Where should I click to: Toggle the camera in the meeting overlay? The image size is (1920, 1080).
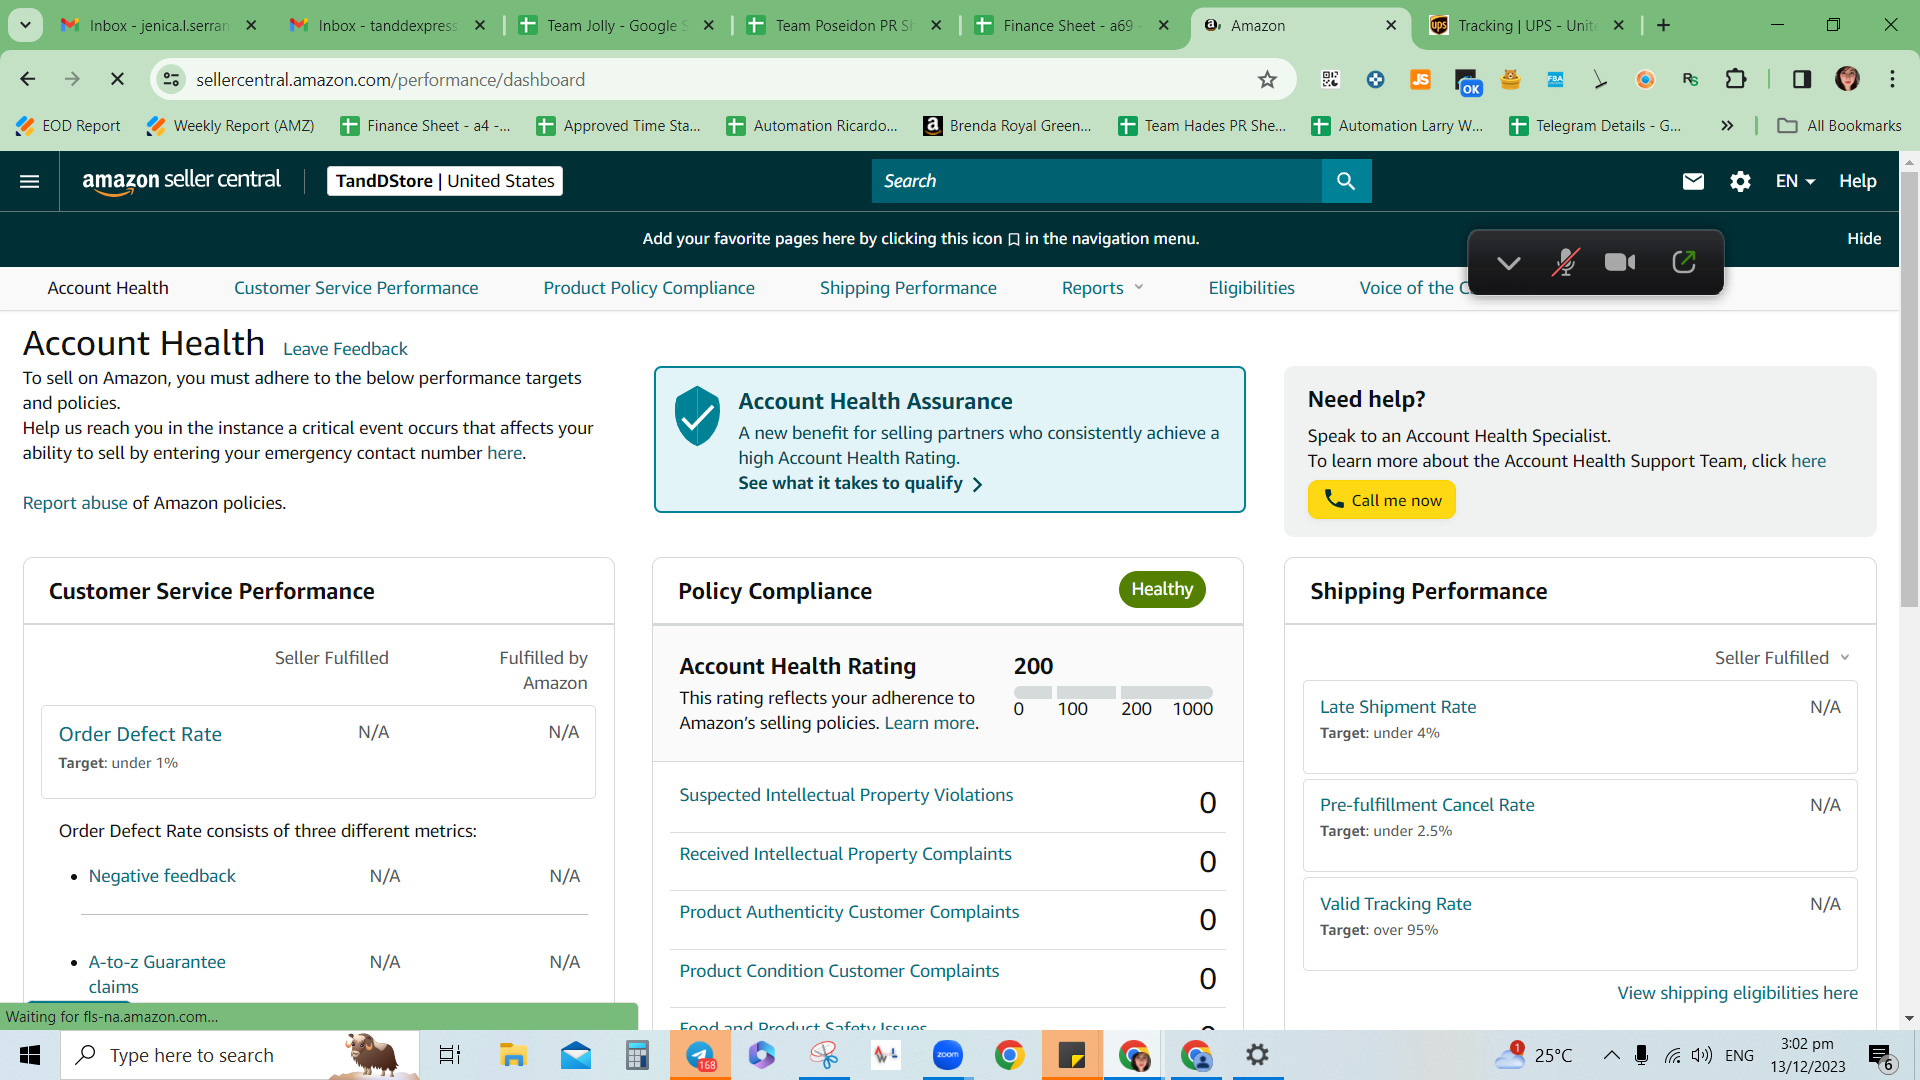click(x=1620, y=262)
